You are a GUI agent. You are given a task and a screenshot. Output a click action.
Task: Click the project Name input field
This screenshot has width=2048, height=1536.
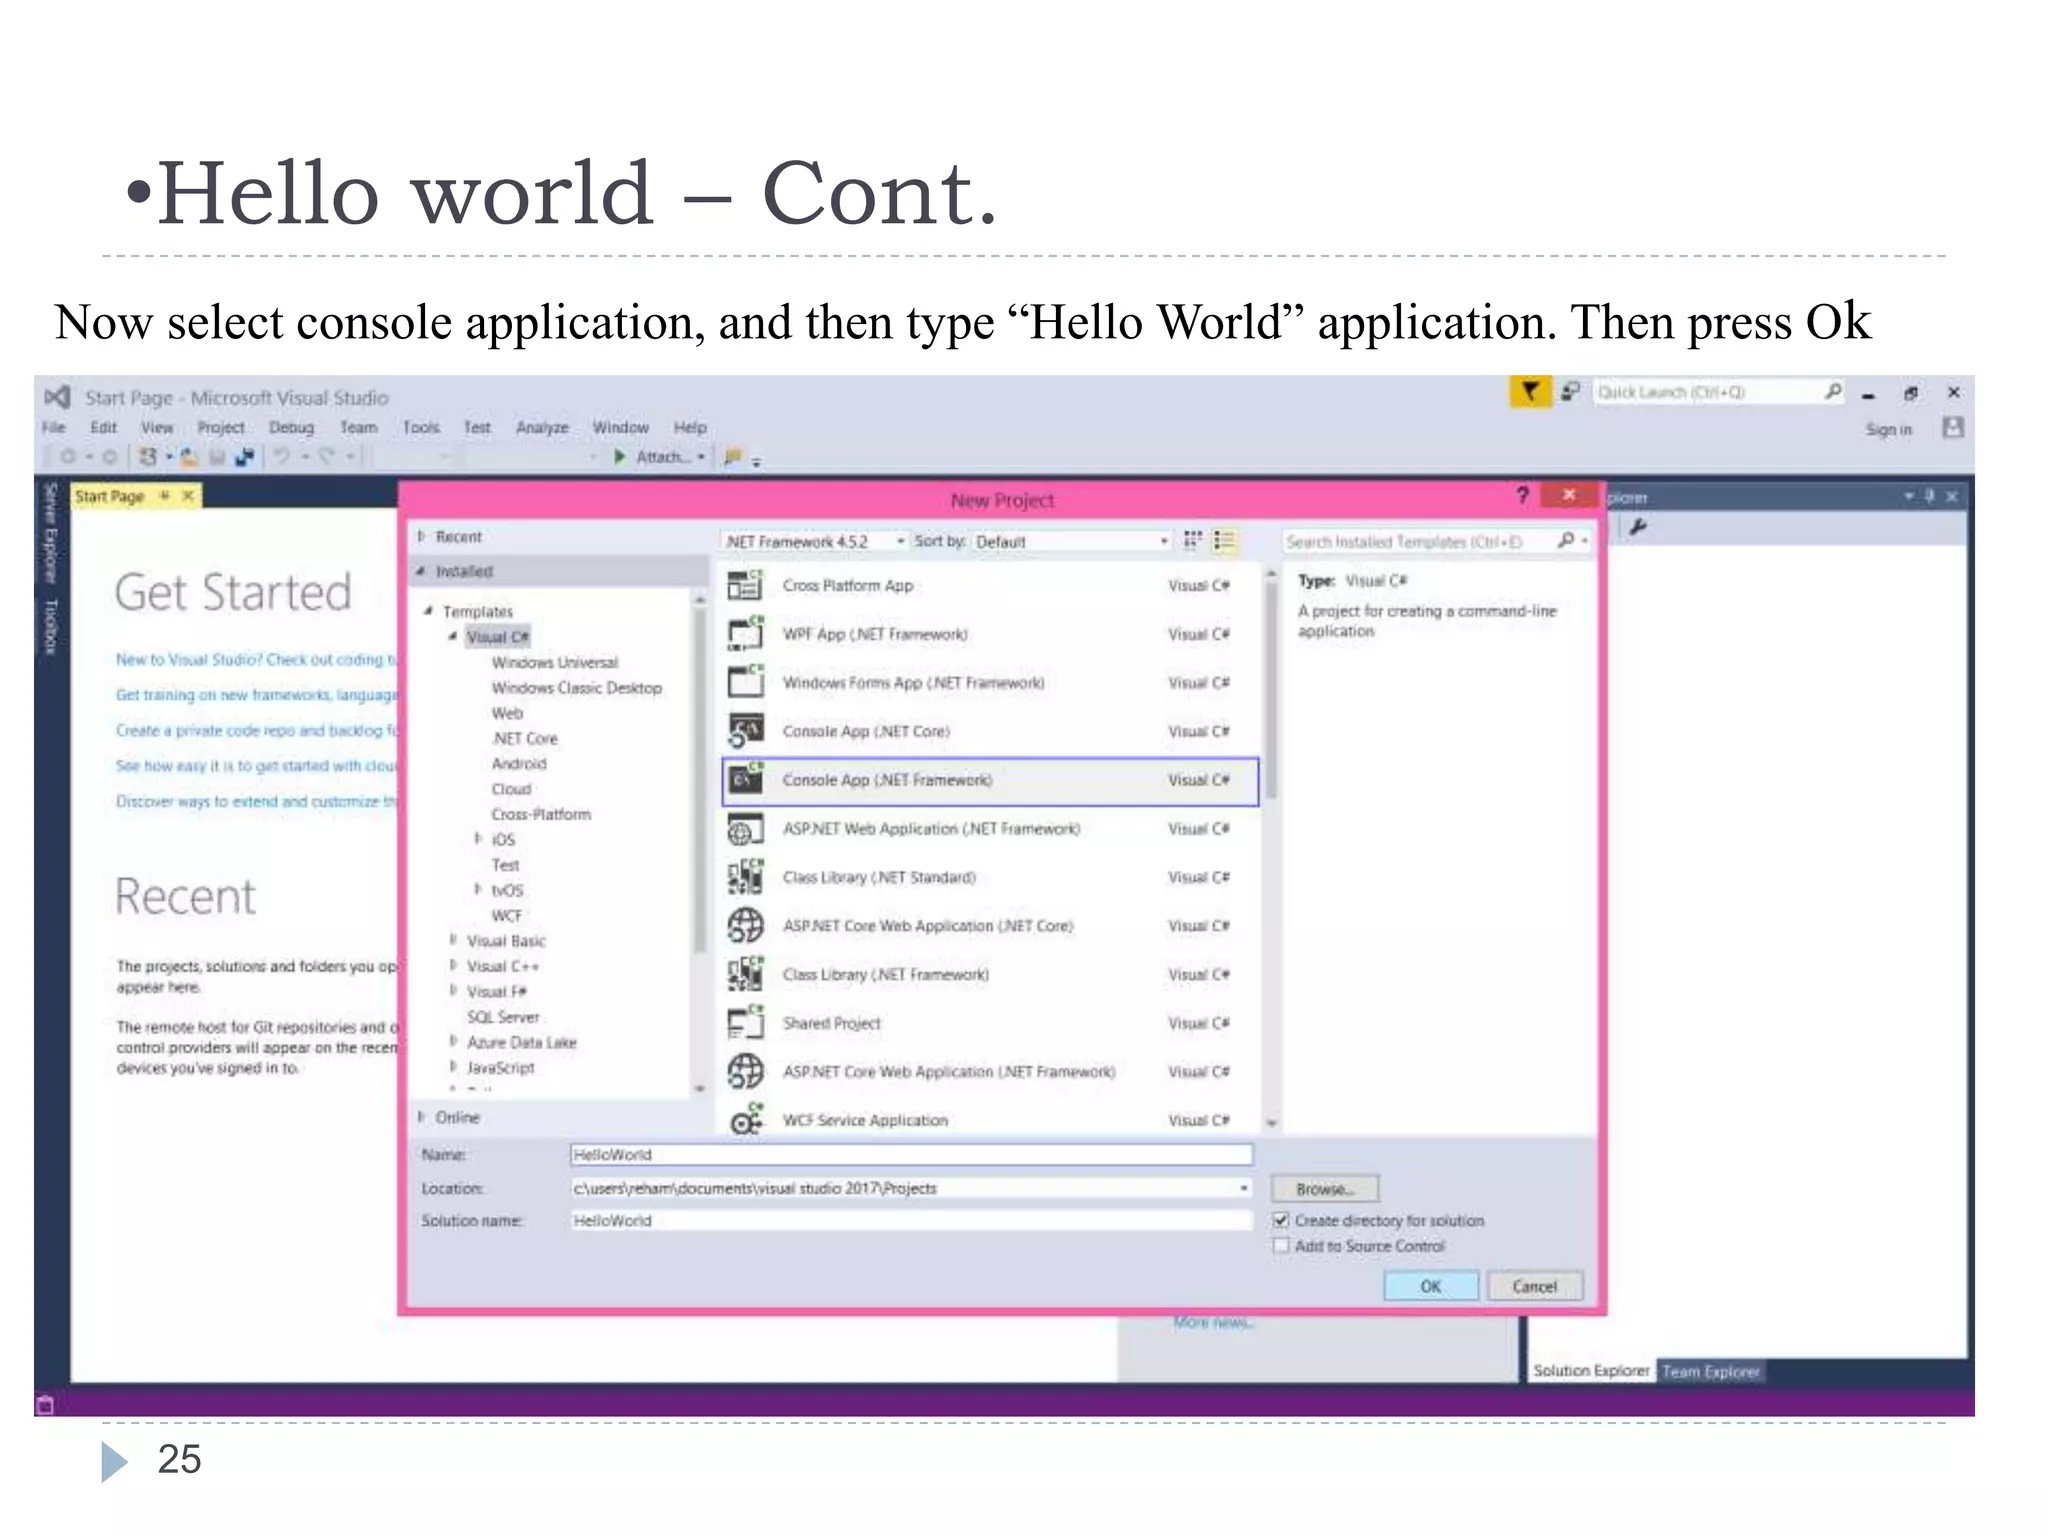(910, 1155)
